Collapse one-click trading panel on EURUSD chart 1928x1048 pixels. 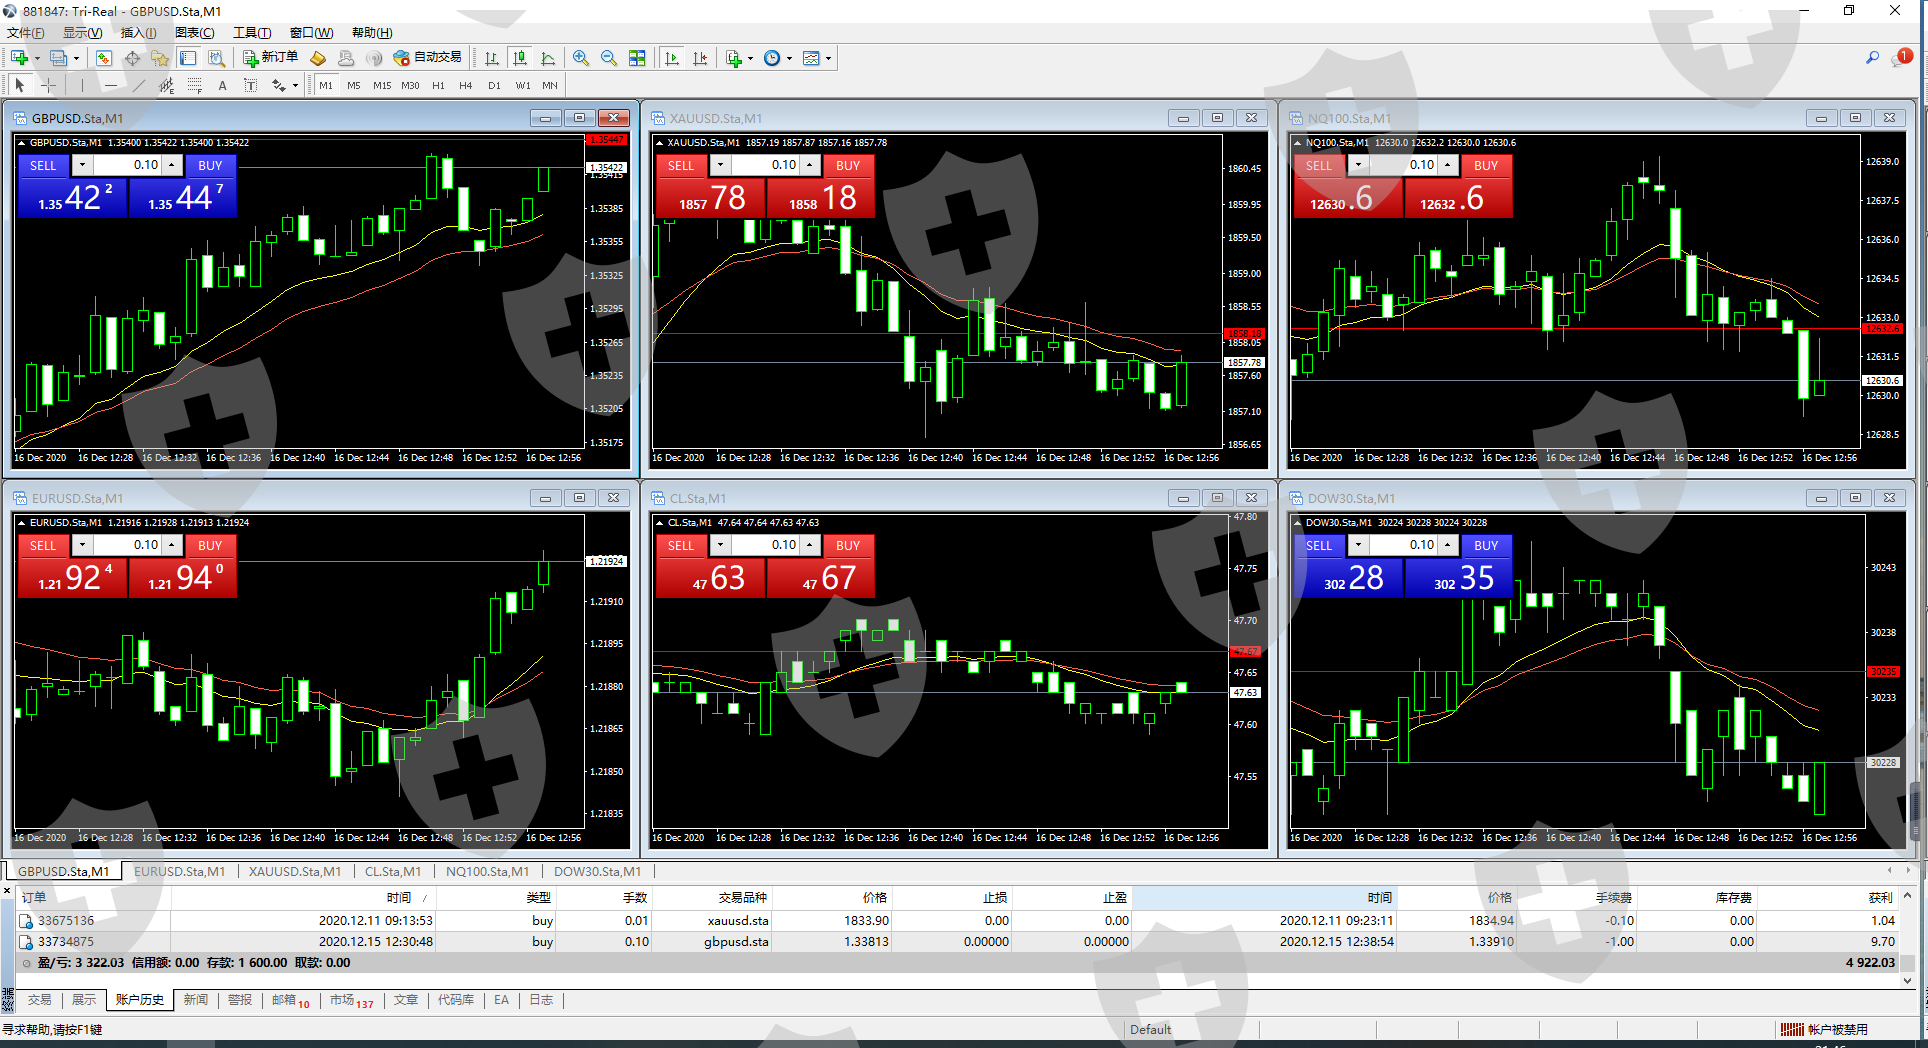22,523
